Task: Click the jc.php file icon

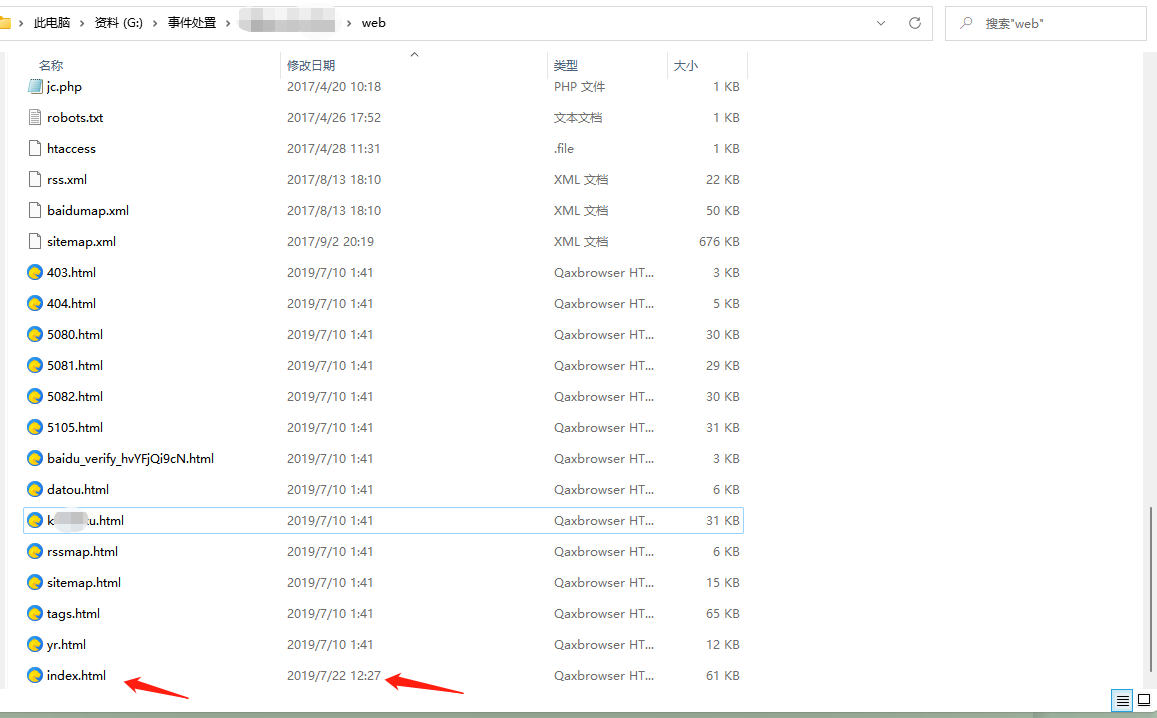Action: [35, 87]
